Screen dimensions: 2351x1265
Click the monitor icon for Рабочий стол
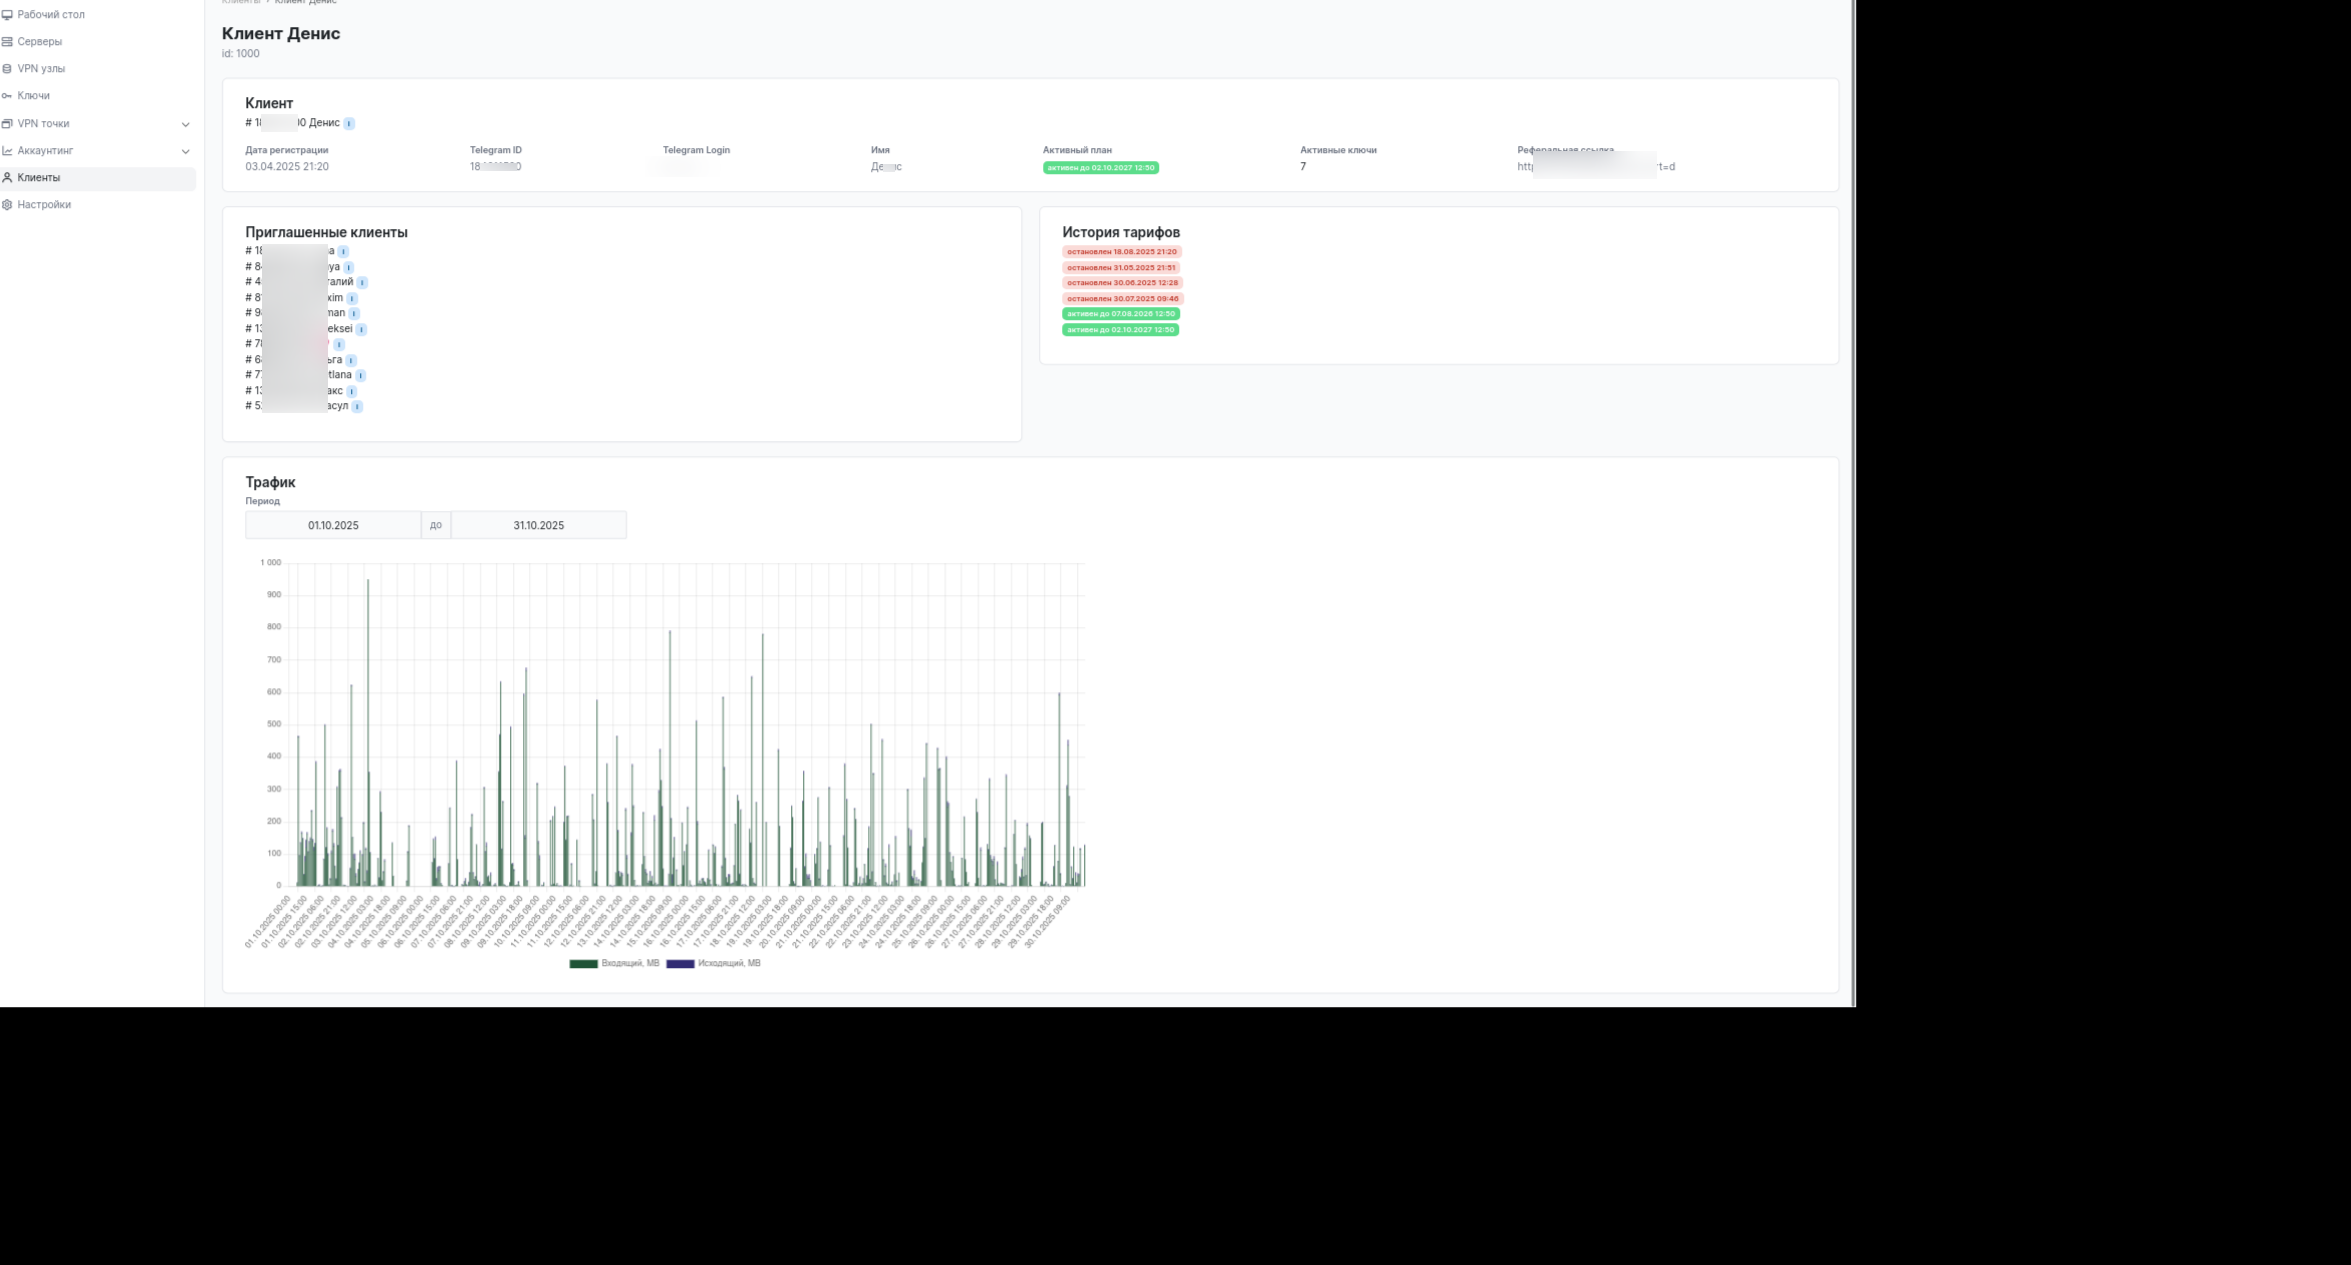(x=7, y=15)
